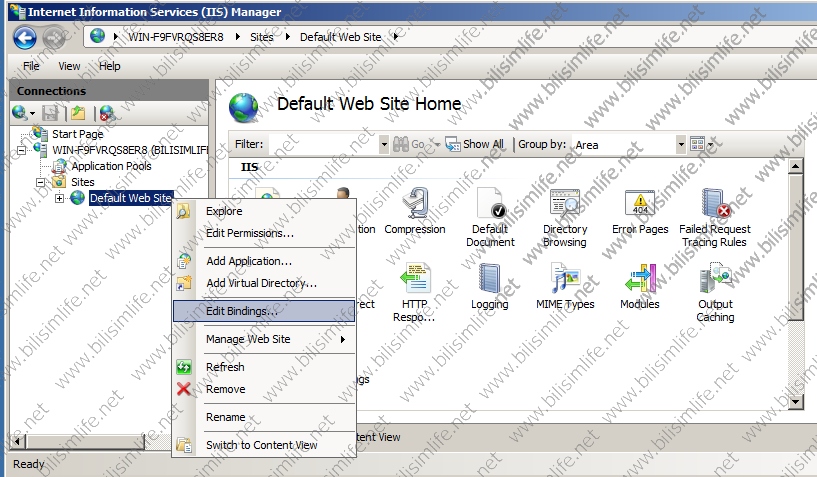
Task: Open the MIME Types feature
Action: point(565,287)
